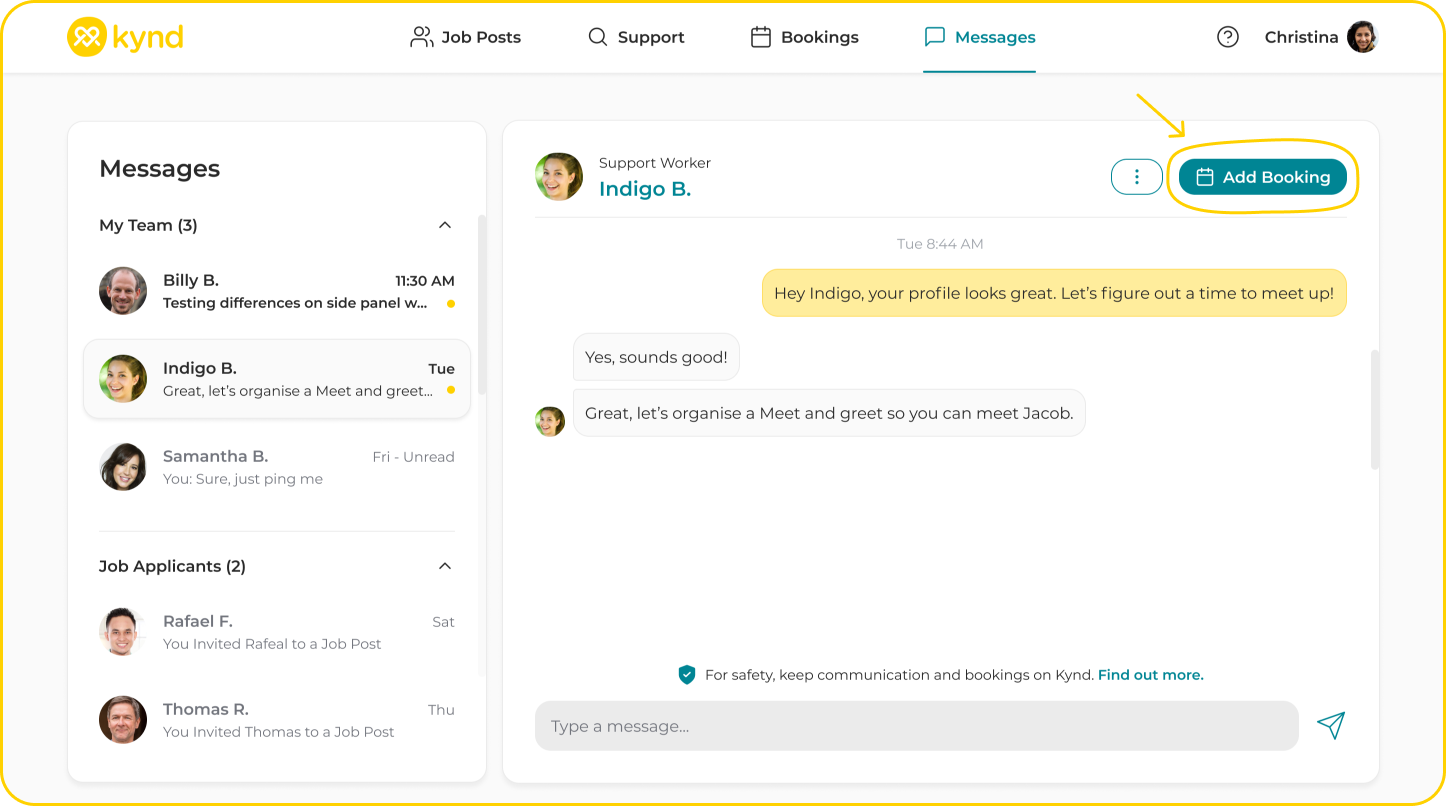Click the Kynd heart logo
The height and width of the screenshot is (806, 1446).
pos(87,37)
